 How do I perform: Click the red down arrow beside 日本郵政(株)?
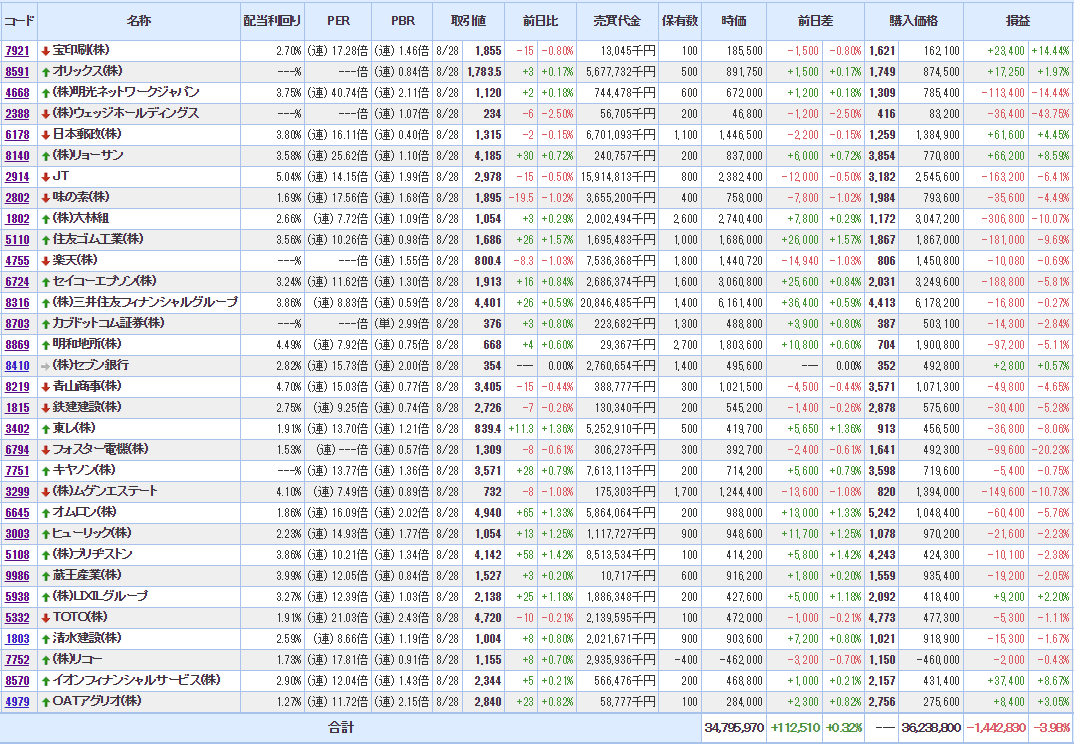(46, 134)
